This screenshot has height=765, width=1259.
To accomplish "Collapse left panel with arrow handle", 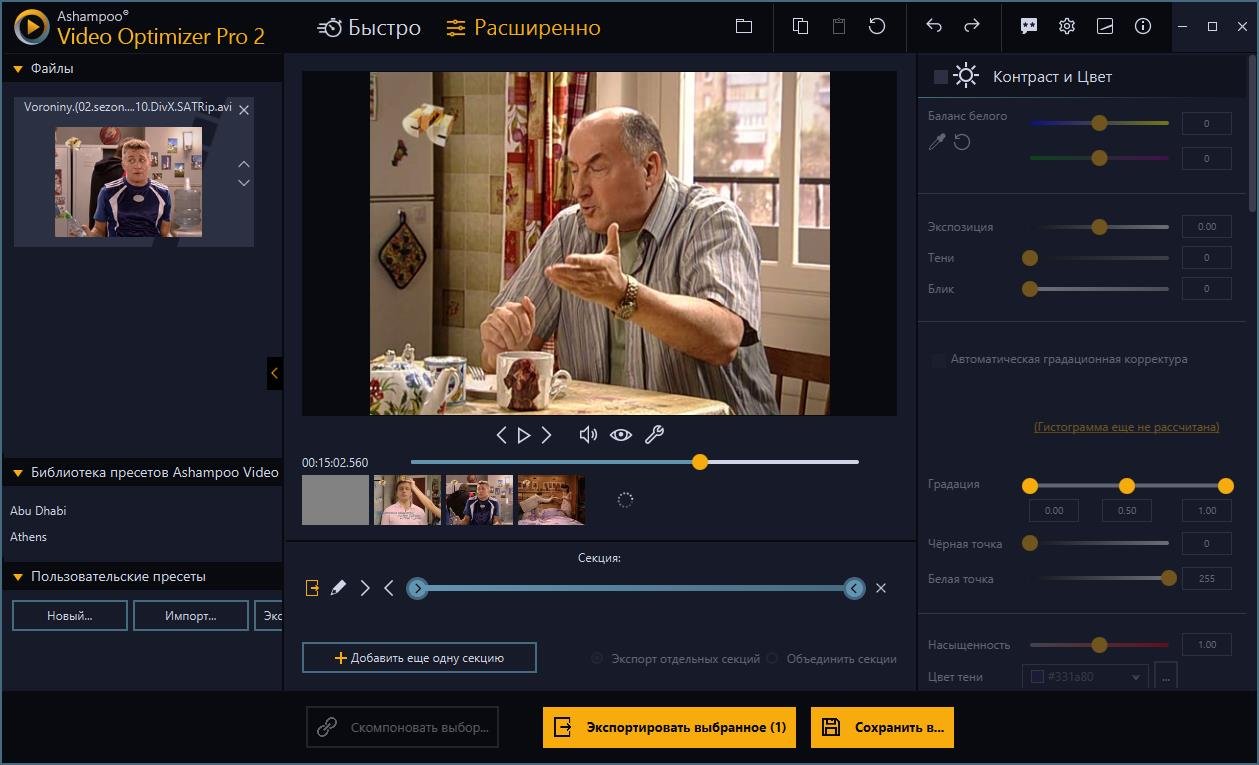I will coord(274,373).
